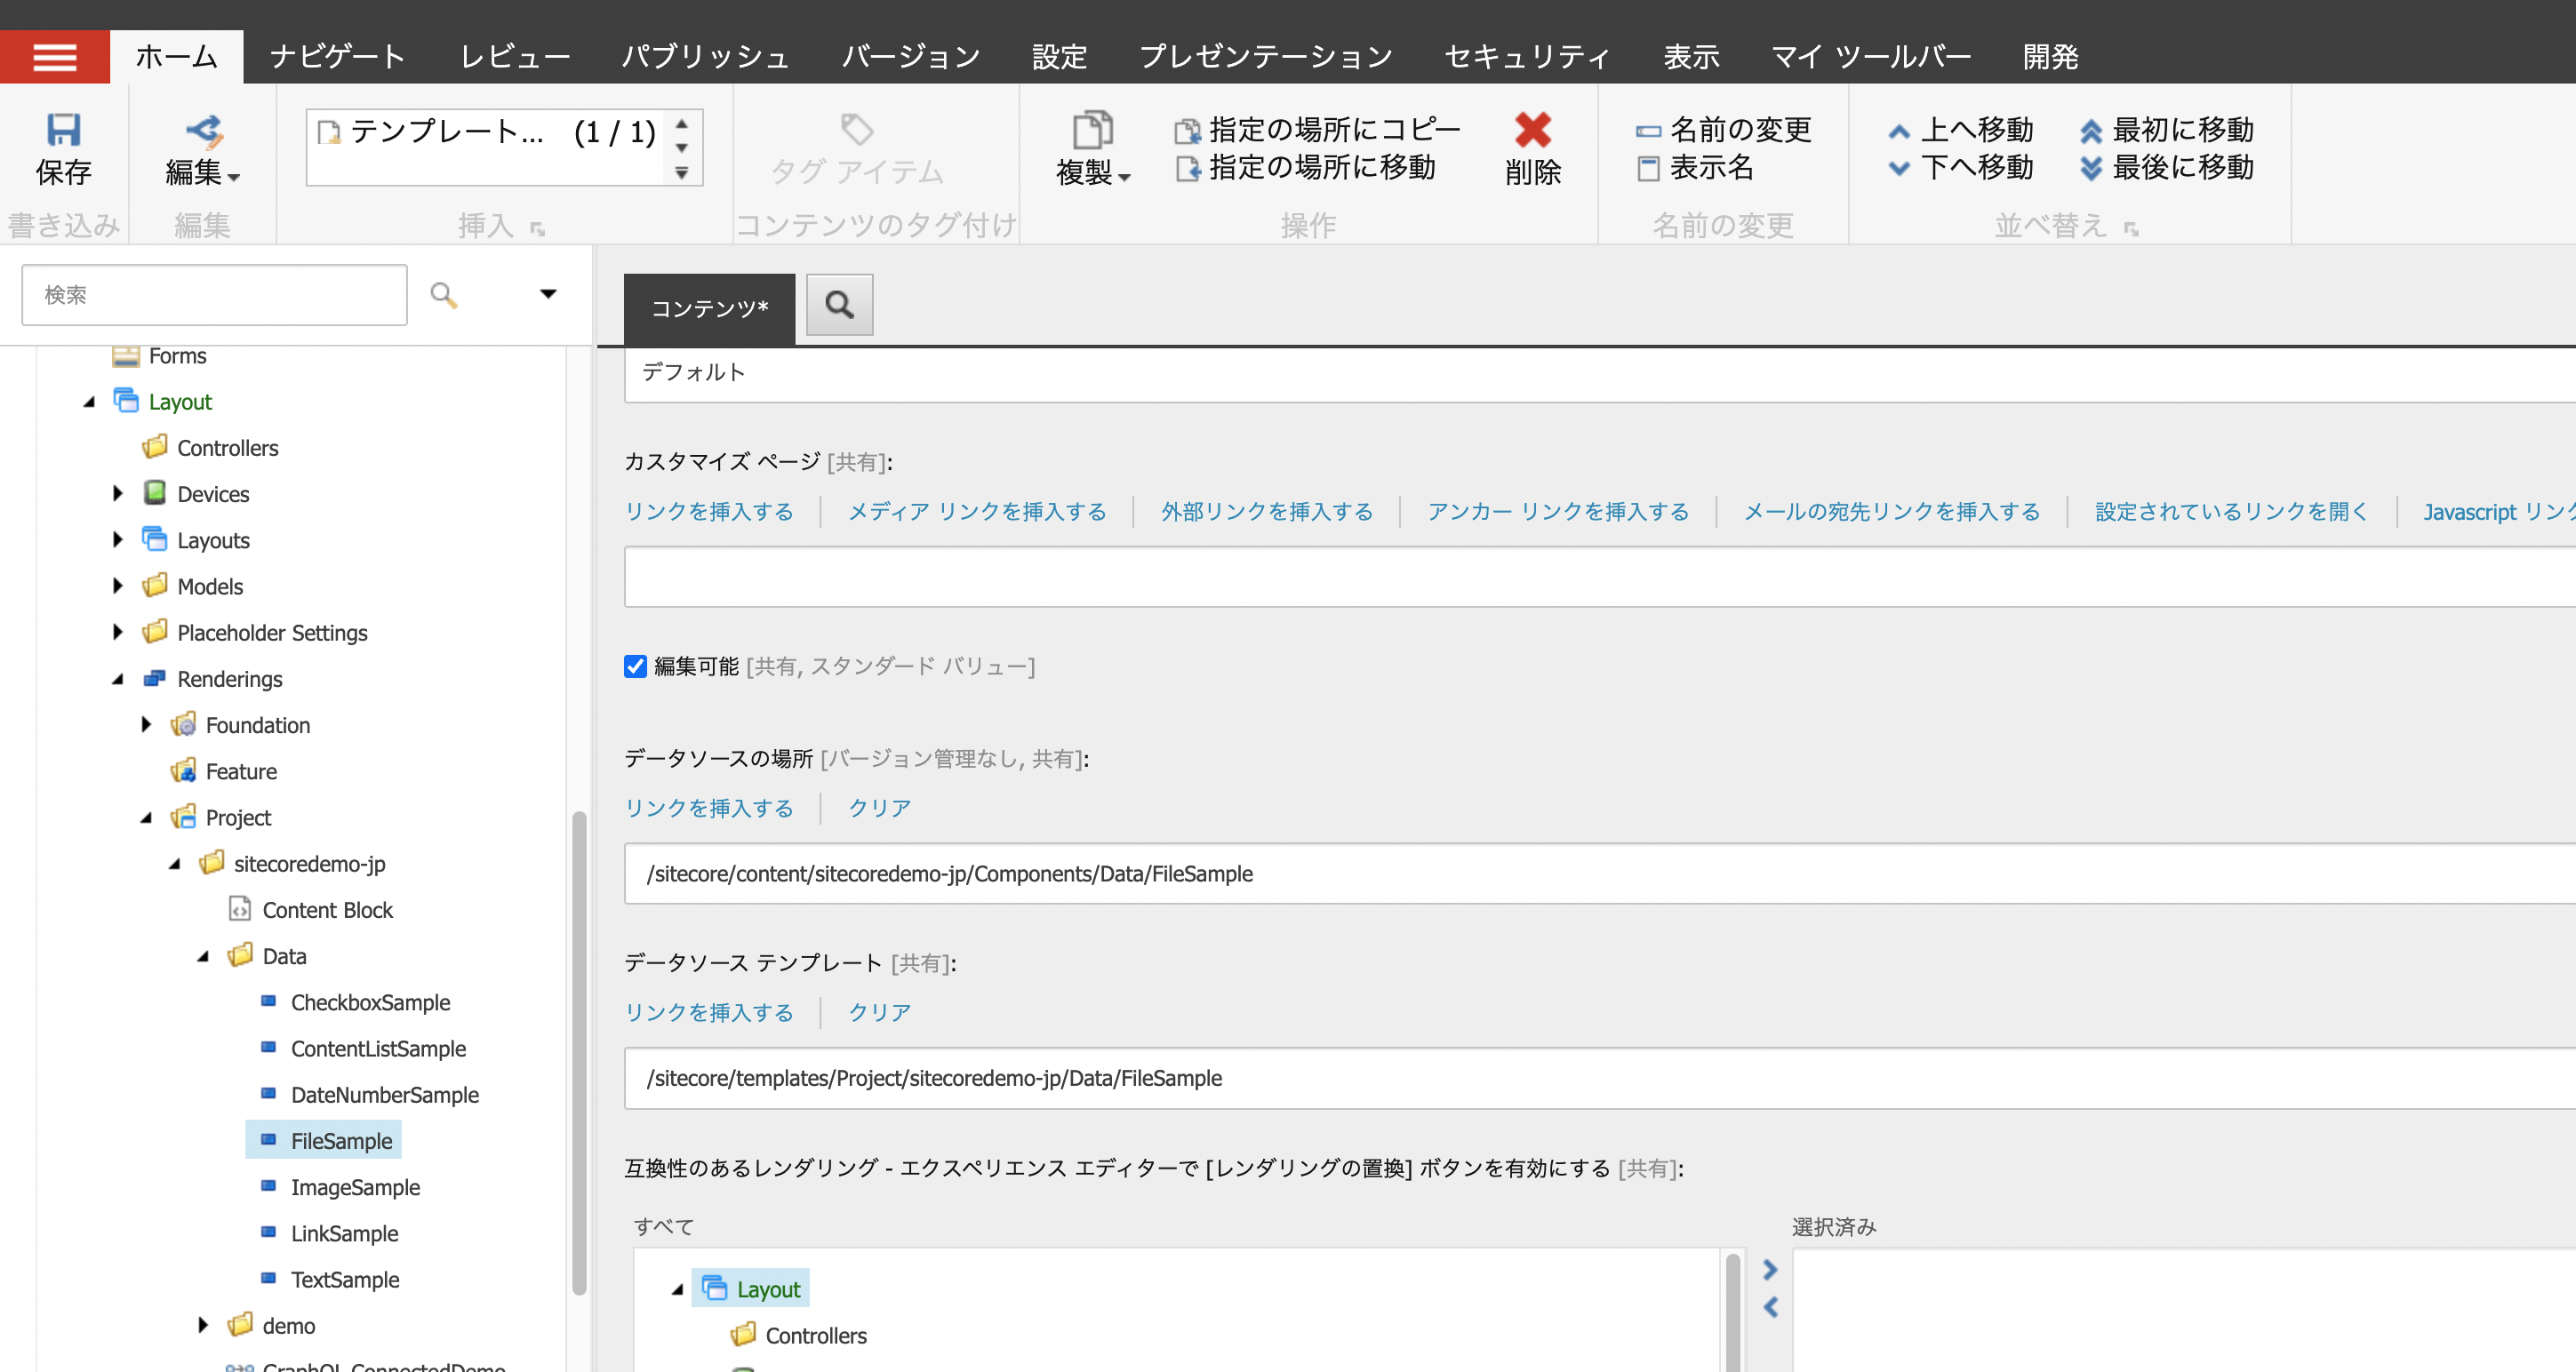The width and height of the screenshot is (2576, 1372).
Task: Click 下へ移動 move down
Action: (1960, 167)
